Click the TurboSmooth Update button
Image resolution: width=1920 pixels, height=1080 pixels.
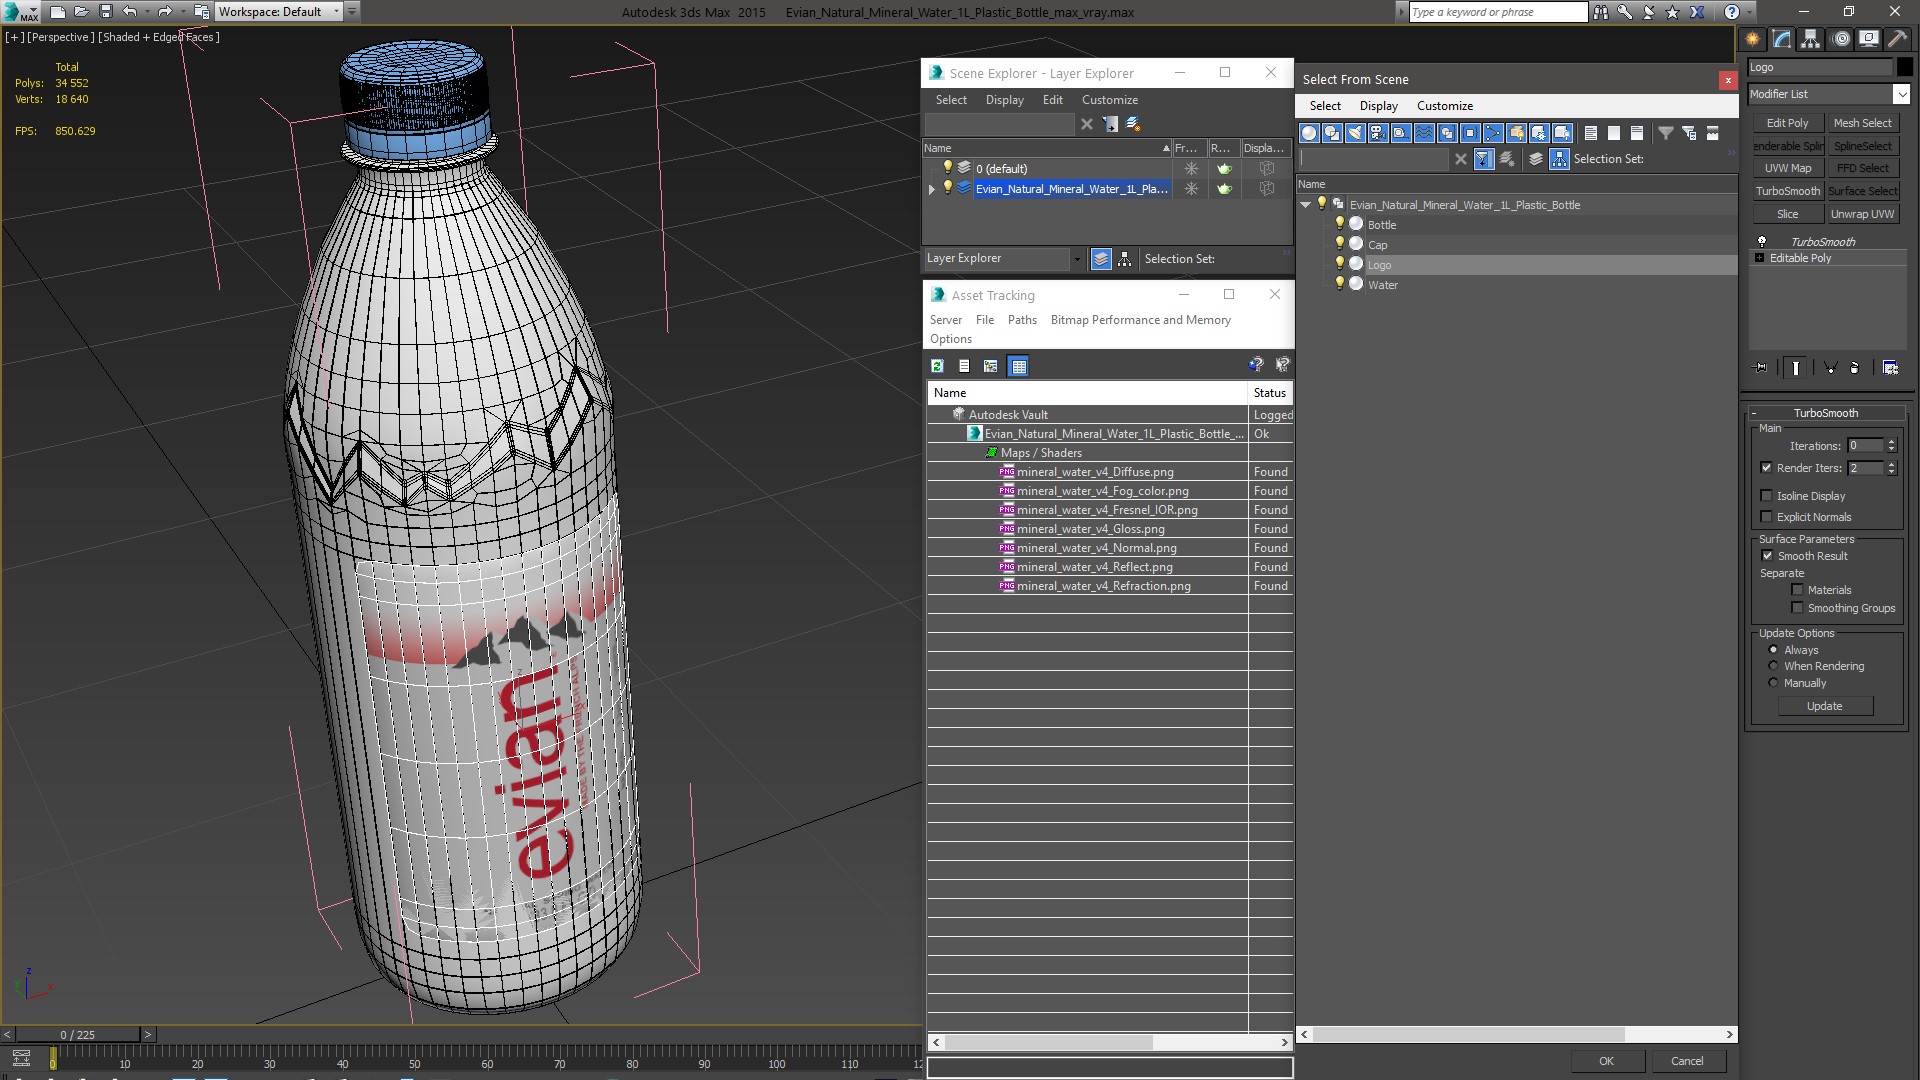tap(1824, 706)
